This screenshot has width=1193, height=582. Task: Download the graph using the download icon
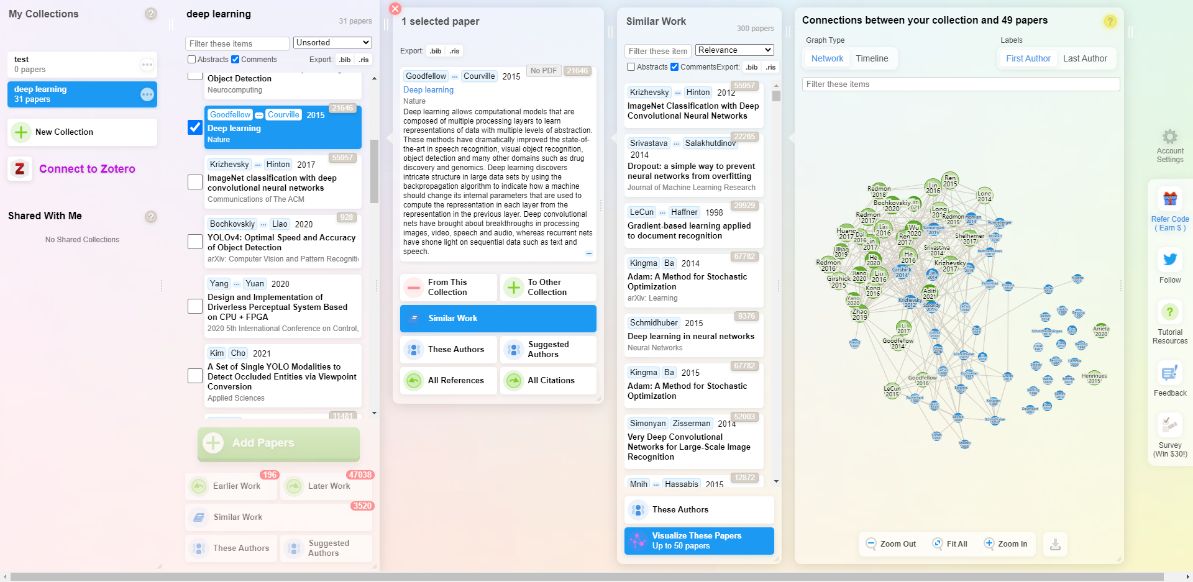[x=1056, y=544]
